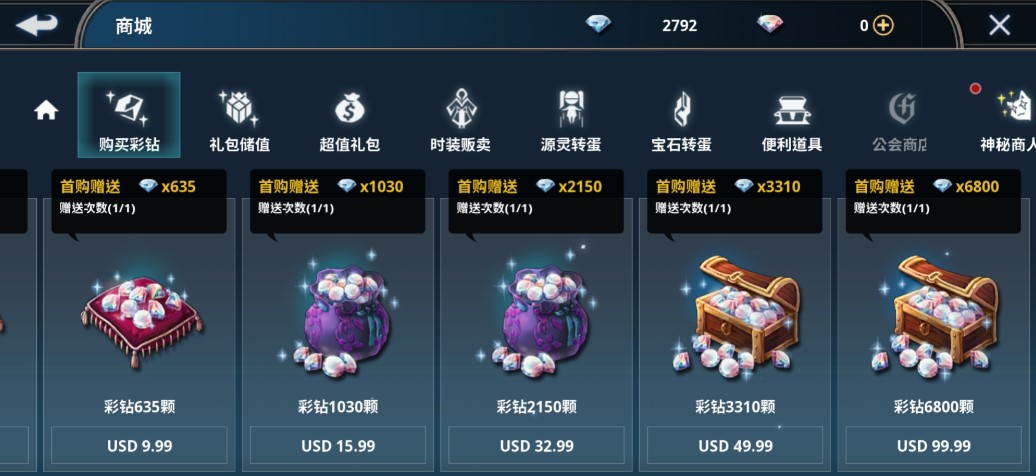Buy the USD 9.99 diamond pack

(139, 446)
